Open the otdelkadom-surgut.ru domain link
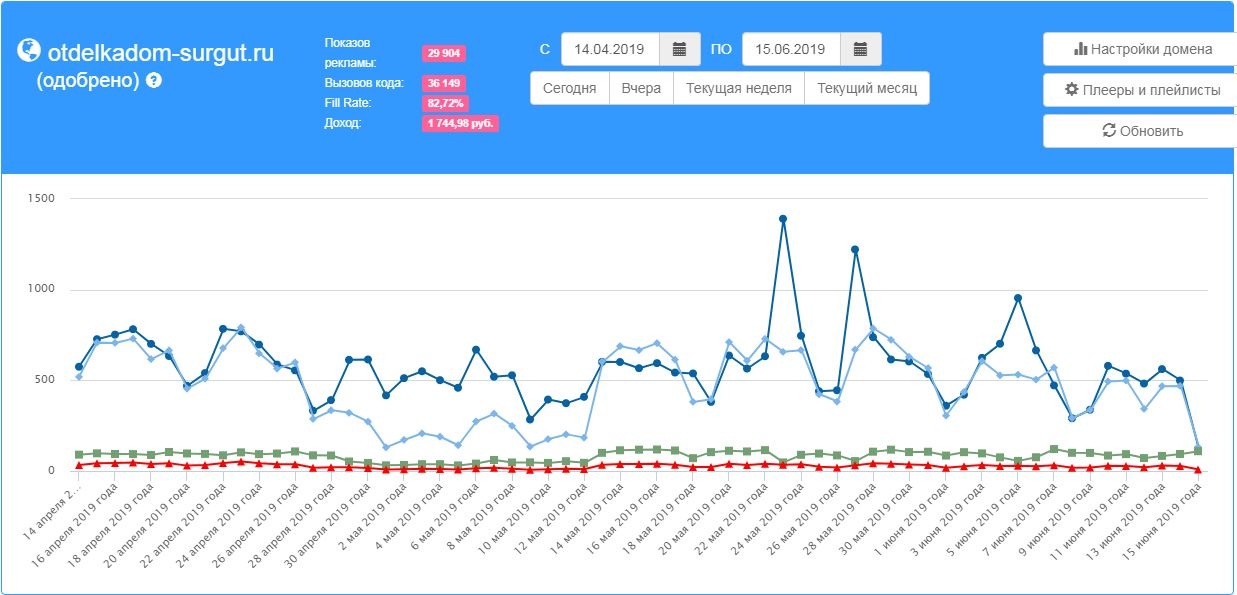The width and height of the screenshot is (1237, 595). [x=160, y=53]
